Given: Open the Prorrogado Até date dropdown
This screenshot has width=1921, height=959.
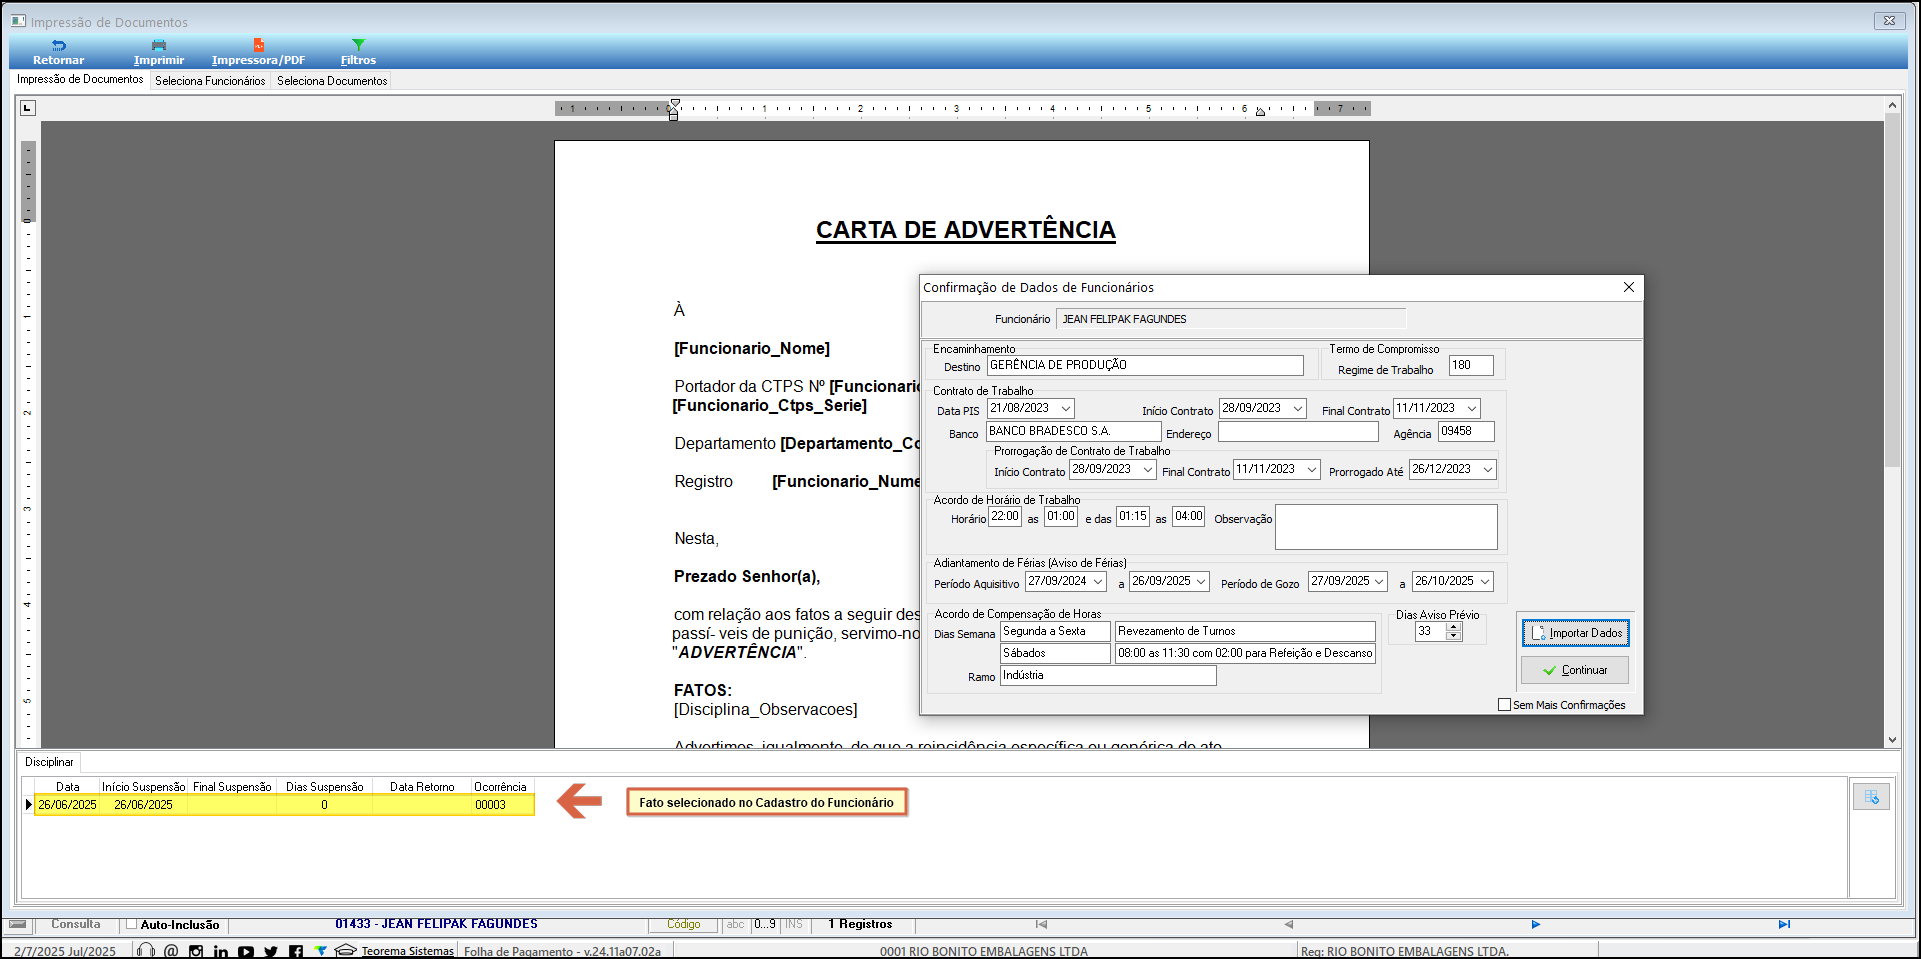Looking at the screenshot, I should (x=1488, y=469).
